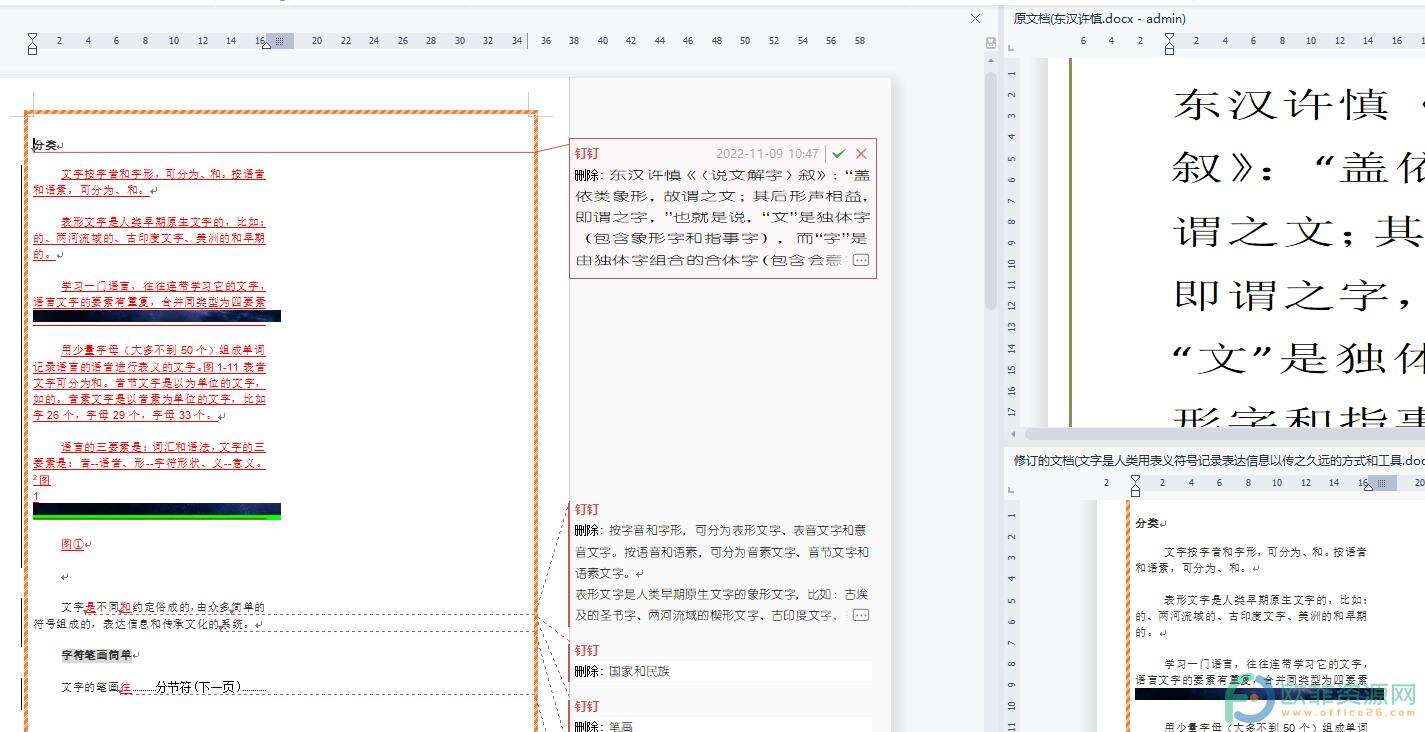Click the 图① caption in main document
This screenshot has height=732, width=1425.
(x=73, y=545)
